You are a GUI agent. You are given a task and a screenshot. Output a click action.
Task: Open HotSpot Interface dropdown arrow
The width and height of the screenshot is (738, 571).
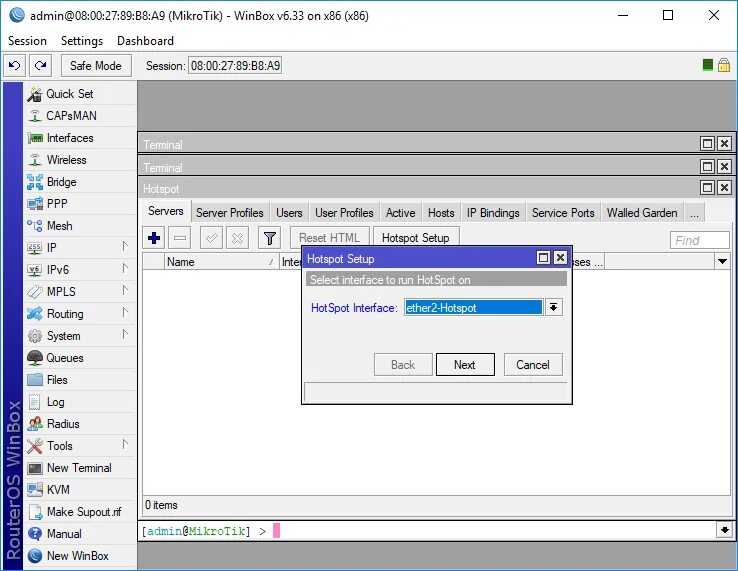click(x=554, y=308)
